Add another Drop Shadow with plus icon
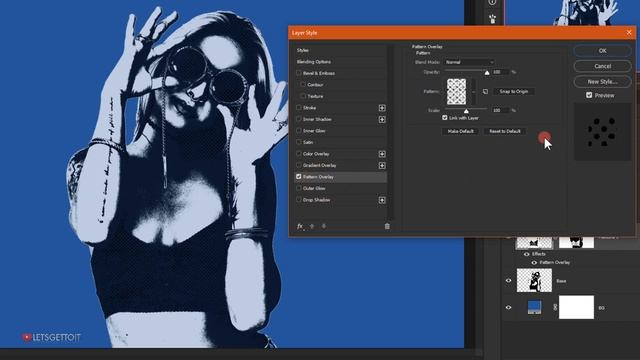 (382, 200)
